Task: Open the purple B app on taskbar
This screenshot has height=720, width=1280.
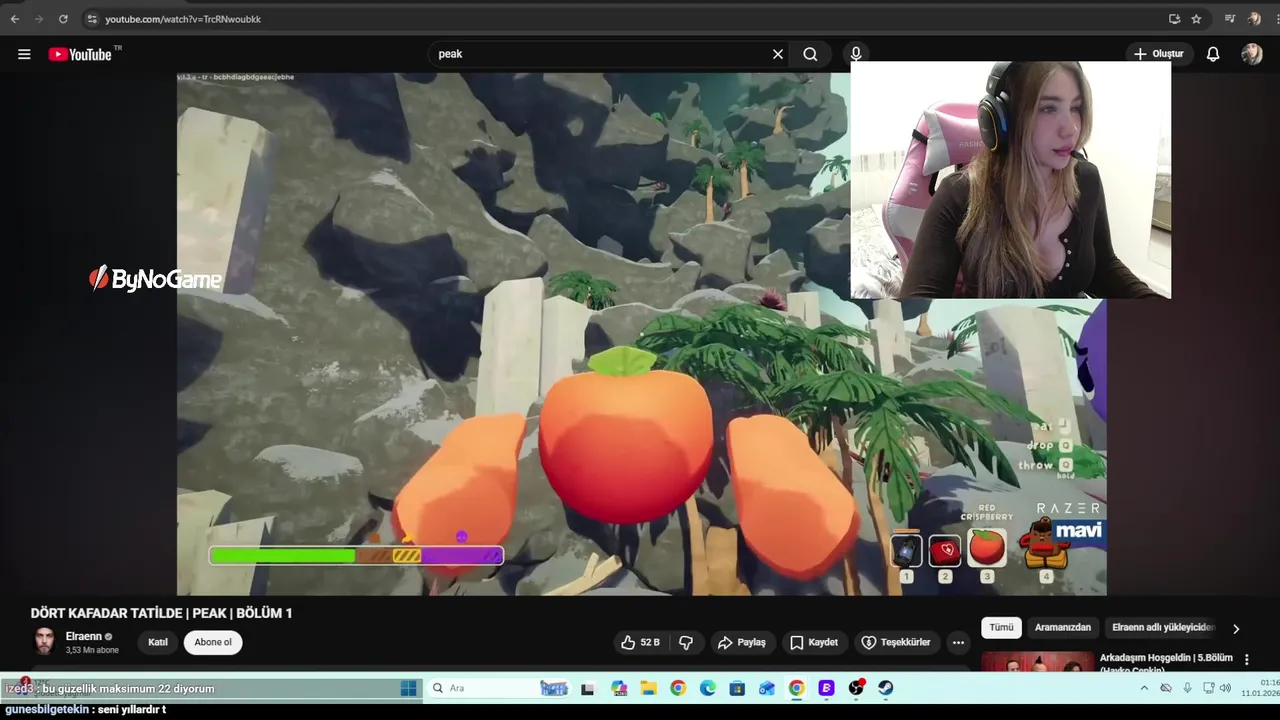Action: click(x=826, y=688)
